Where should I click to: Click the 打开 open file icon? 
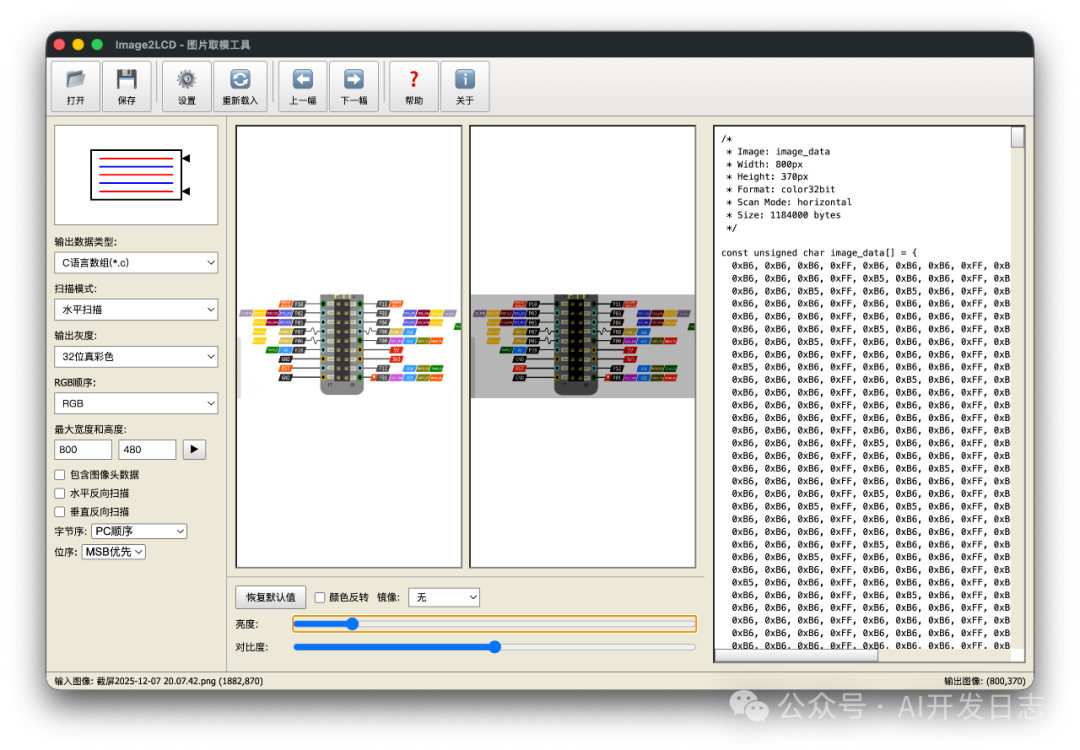[76, 86]
